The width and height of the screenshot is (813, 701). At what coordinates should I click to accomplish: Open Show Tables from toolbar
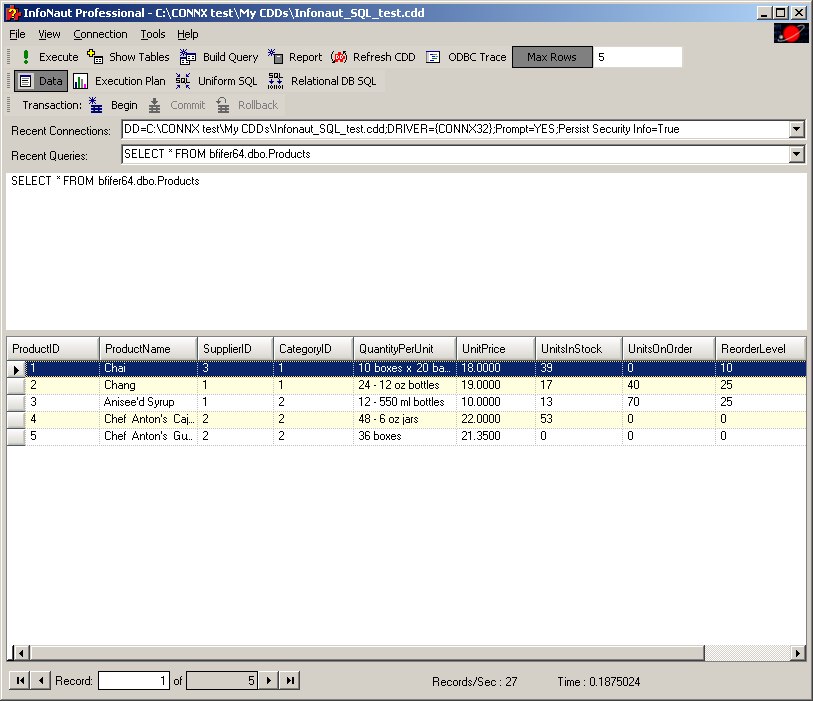96,57
